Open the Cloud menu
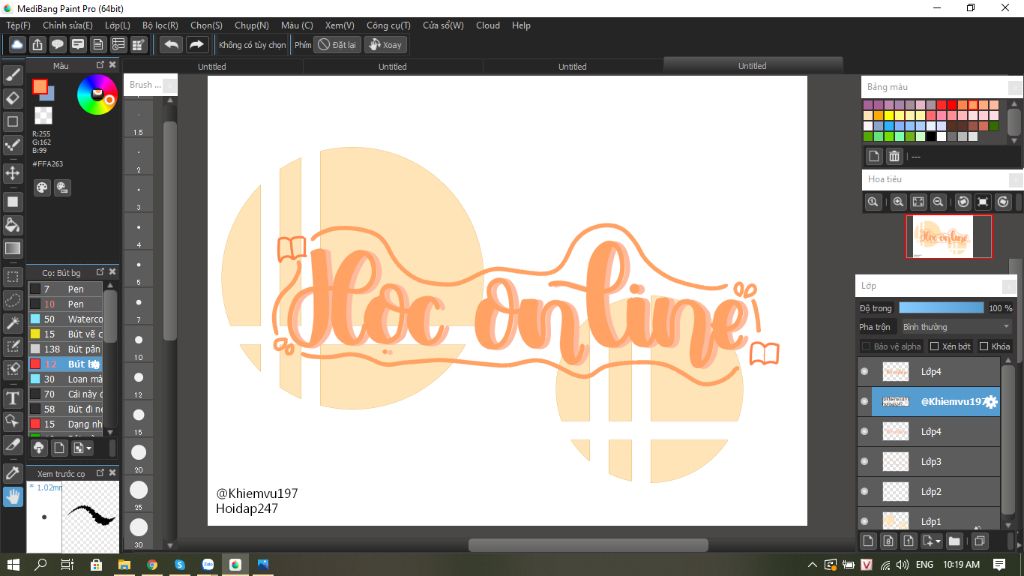The image size is (1024, 576). [488, 25]
